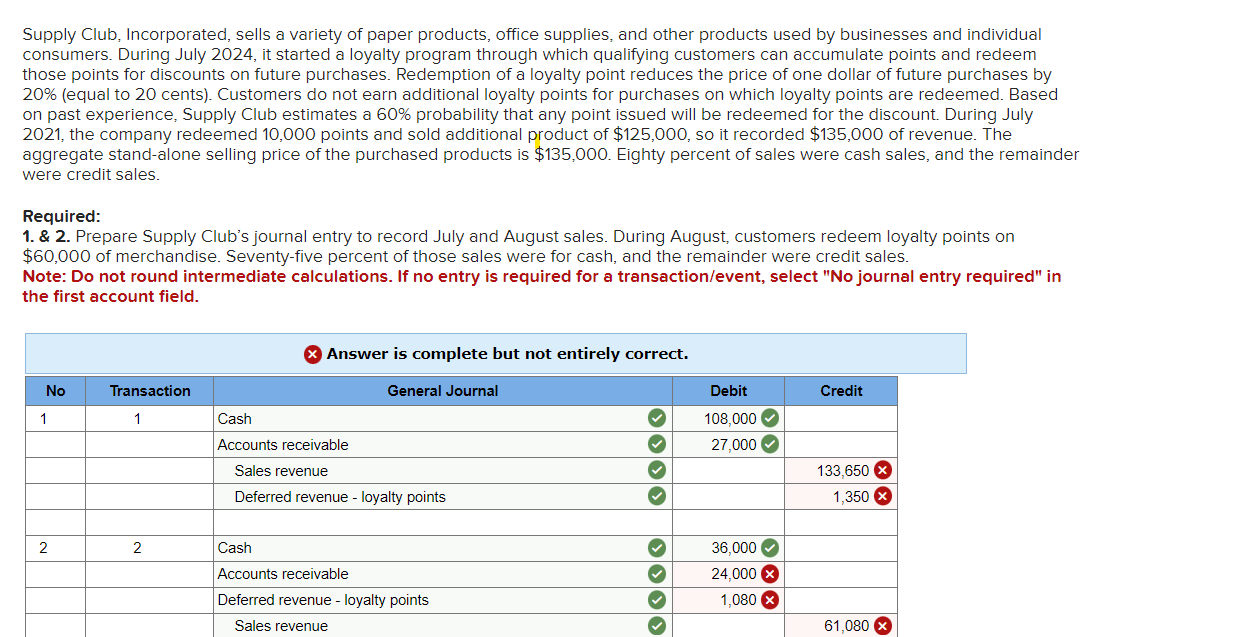Click the green check next to debit 36,000

[x=770, y=547]
